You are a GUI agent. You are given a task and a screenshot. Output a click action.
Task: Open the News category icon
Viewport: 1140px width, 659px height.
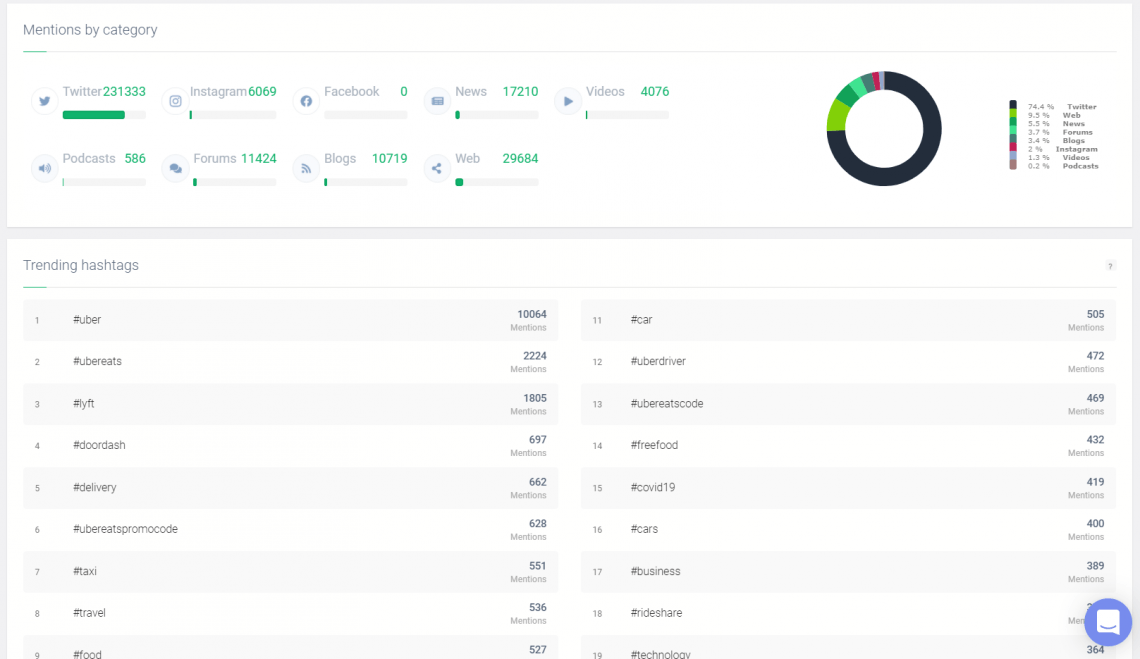click(437, 101)
